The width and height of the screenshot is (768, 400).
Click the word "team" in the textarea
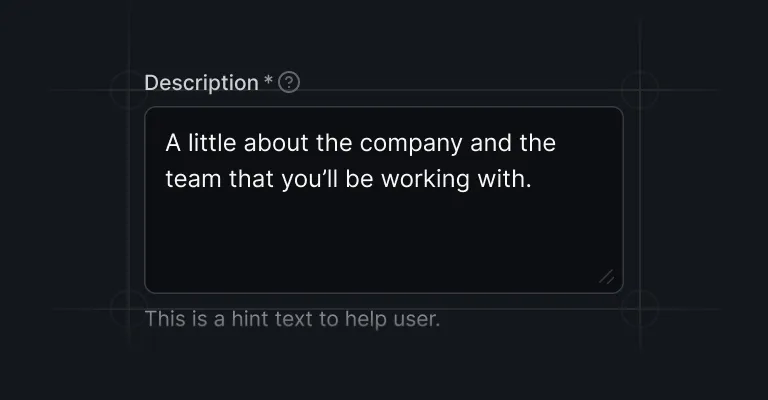coord(193,179)
